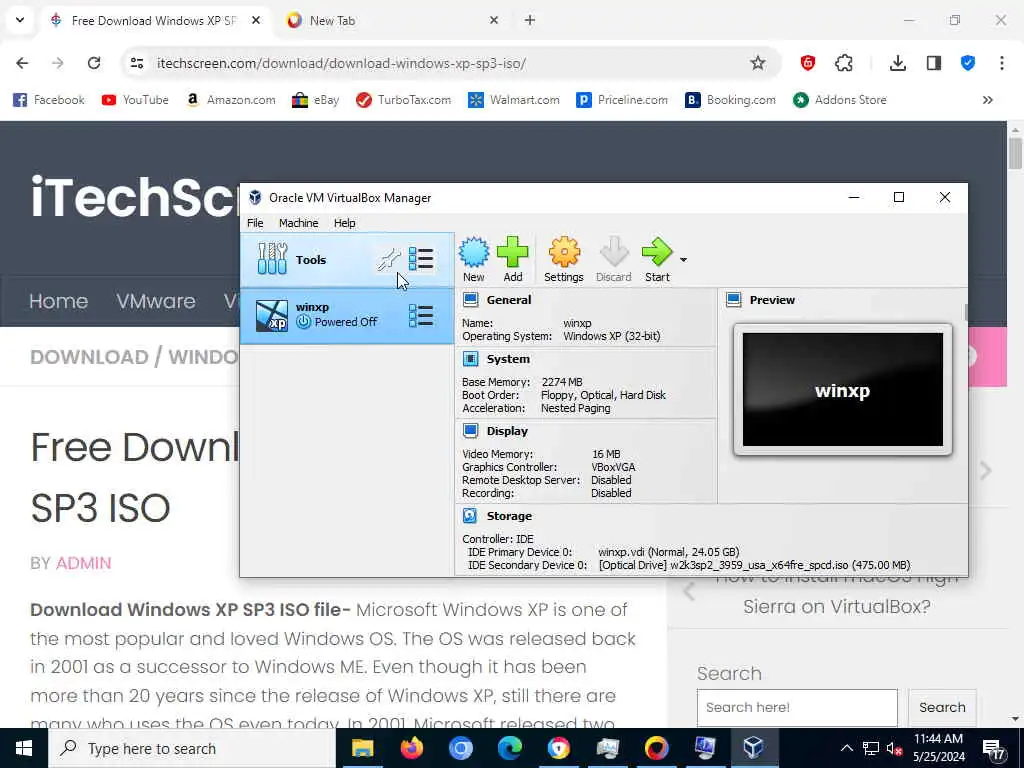Open the TurboTax.com bookmark
This screenshot has width=1024, height=768.
(x=404, y=100)
